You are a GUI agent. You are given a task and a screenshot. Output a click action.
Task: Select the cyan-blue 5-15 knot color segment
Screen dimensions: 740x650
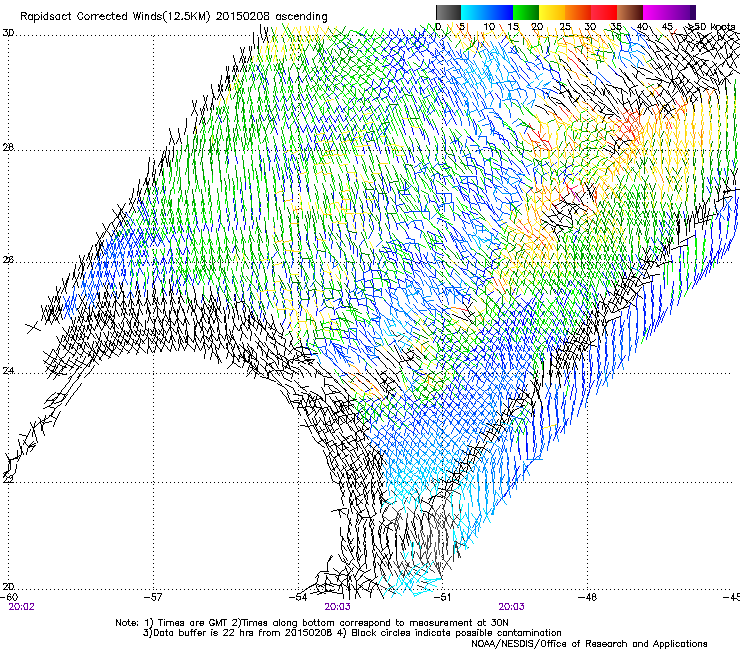tap(487, 12)
